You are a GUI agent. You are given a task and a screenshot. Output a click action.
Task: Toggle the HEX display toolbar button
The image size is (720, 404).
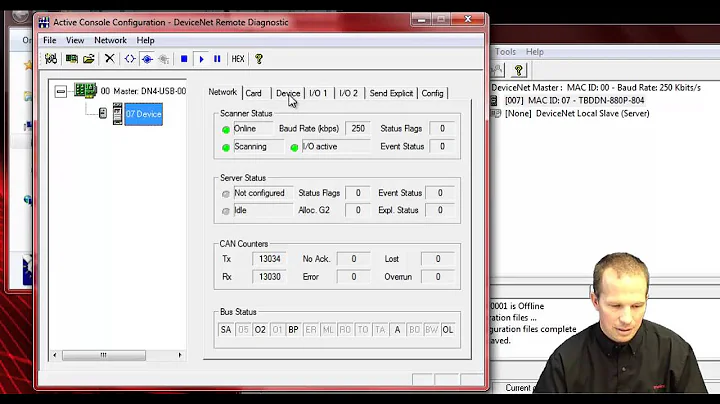point(238,59)
